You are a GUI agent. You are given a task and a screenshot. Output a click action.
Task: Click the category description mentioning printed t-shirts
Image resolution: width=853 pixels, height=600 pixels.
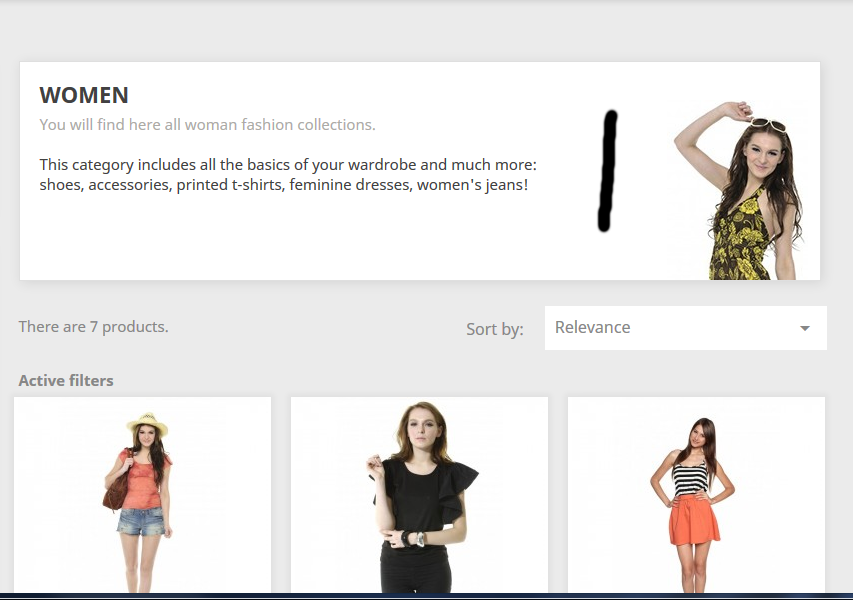(x=288, y=175)
